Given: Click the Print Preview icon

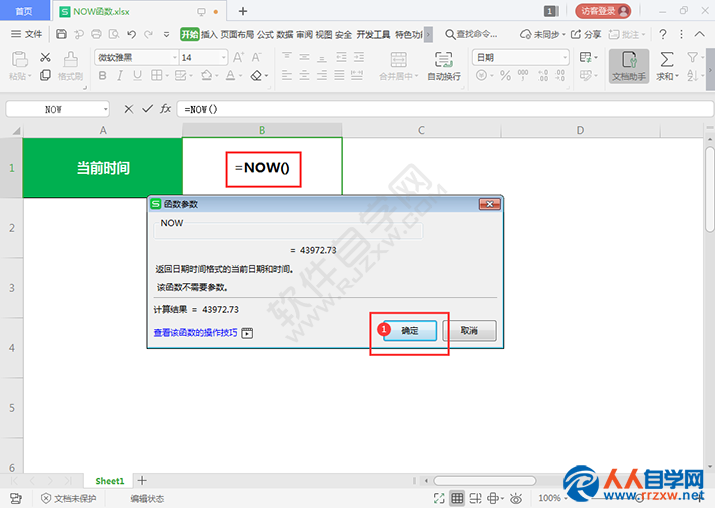Looking at the screenshot, I should pyautogui.click(x=114, y=34).
